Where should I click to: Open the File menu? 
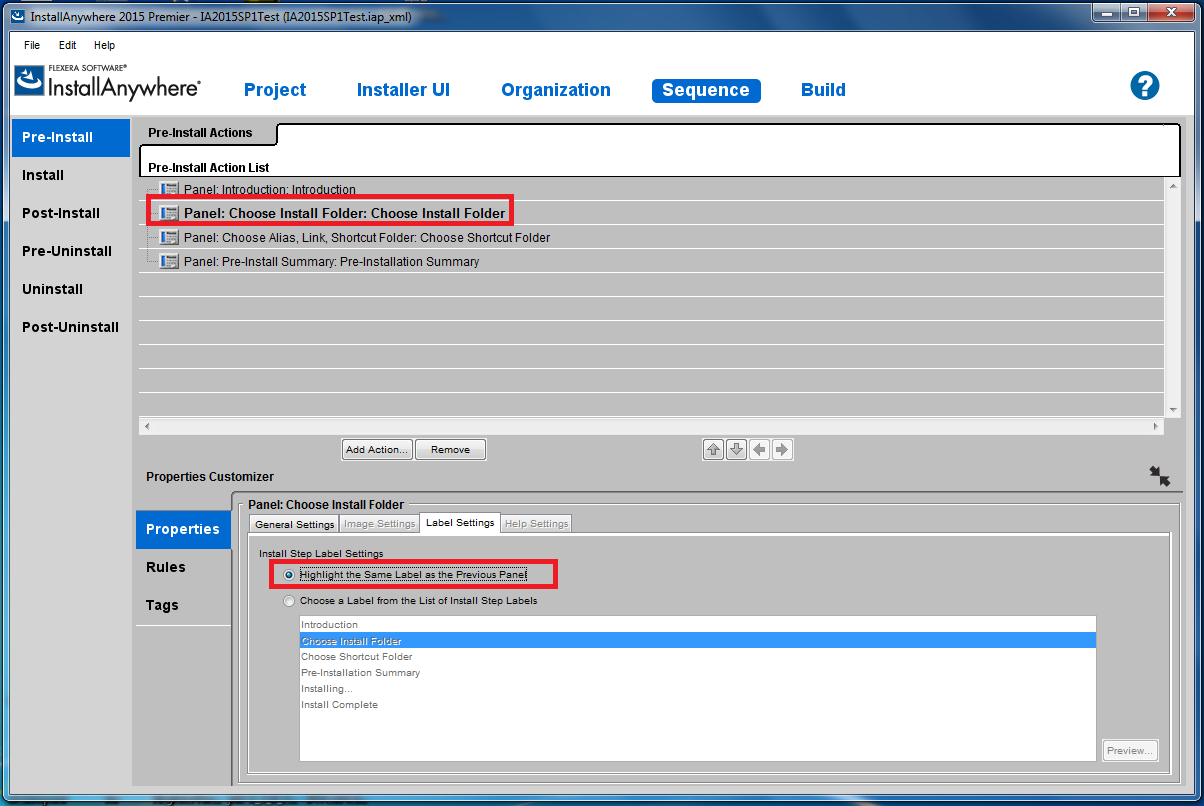tap(32, 45)
